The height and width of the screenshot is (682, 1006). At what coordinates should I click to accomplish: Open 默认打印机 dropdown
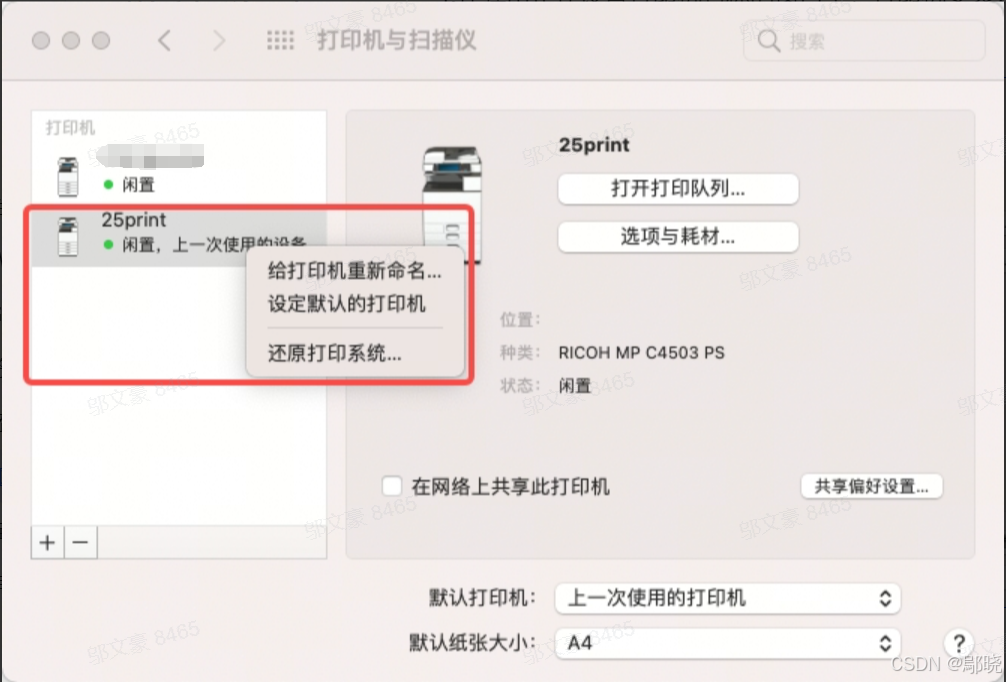coord(728,599)
